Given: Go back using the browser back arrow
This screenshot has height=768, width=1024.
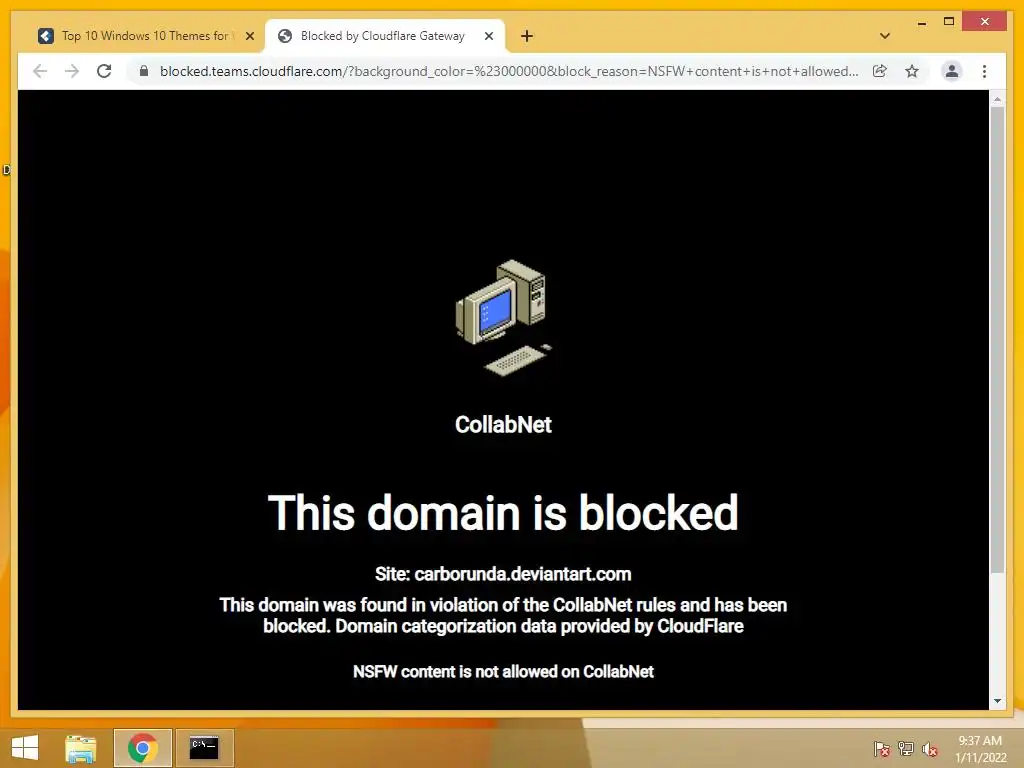Looking at the screenshot, I should [40, 71].
